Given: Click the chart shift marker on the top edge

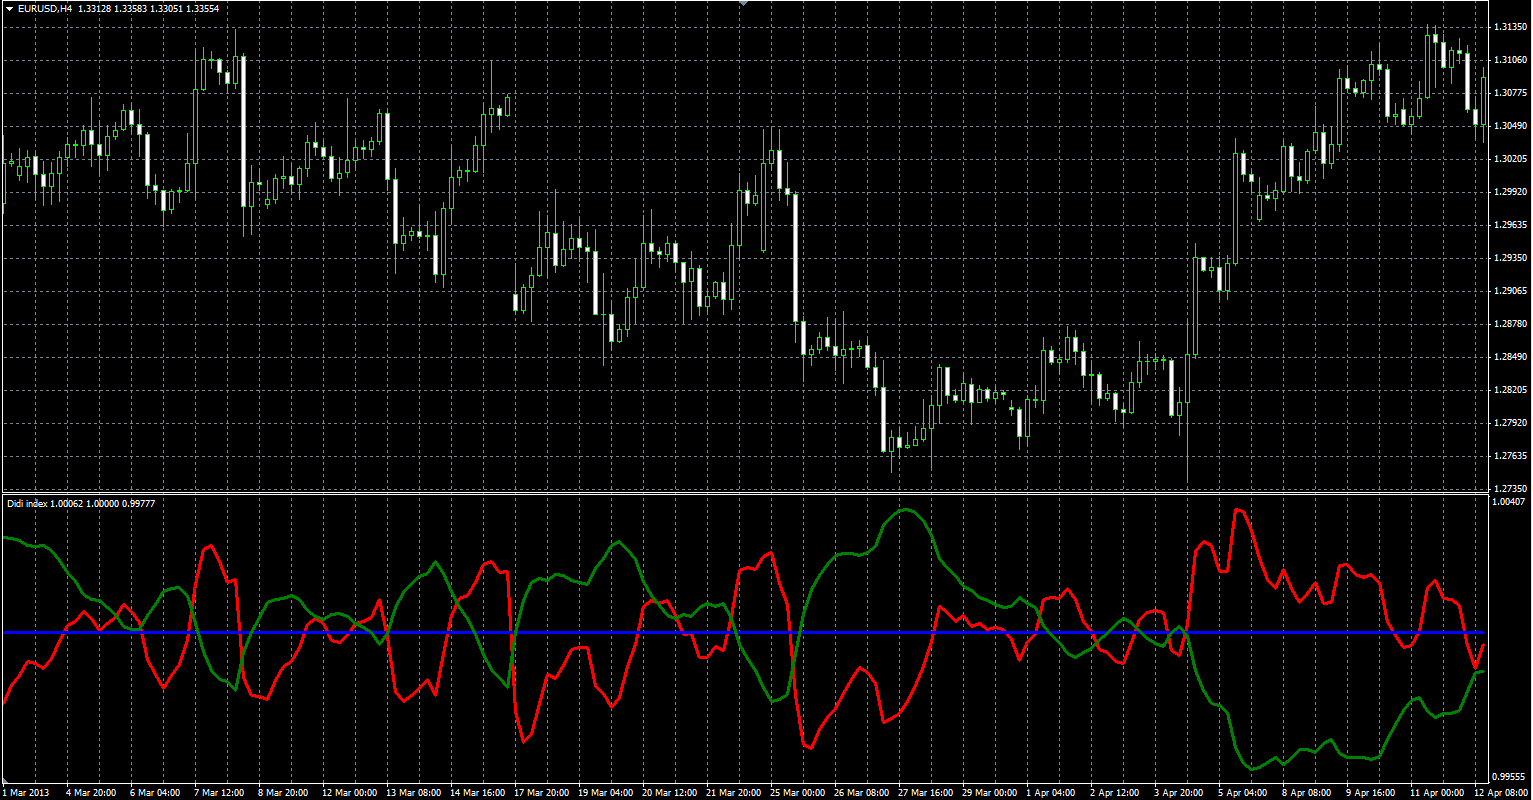Looking at the screenshot, I should [x=743, y=4].
